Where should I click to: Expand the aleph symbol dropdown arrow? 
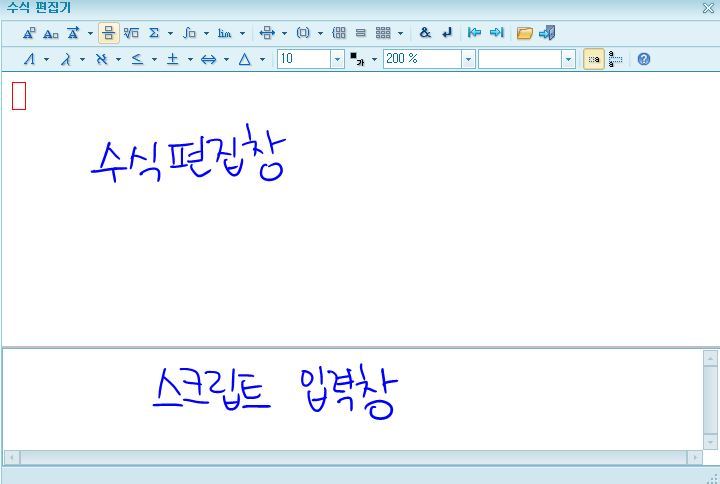click(118, 59)
